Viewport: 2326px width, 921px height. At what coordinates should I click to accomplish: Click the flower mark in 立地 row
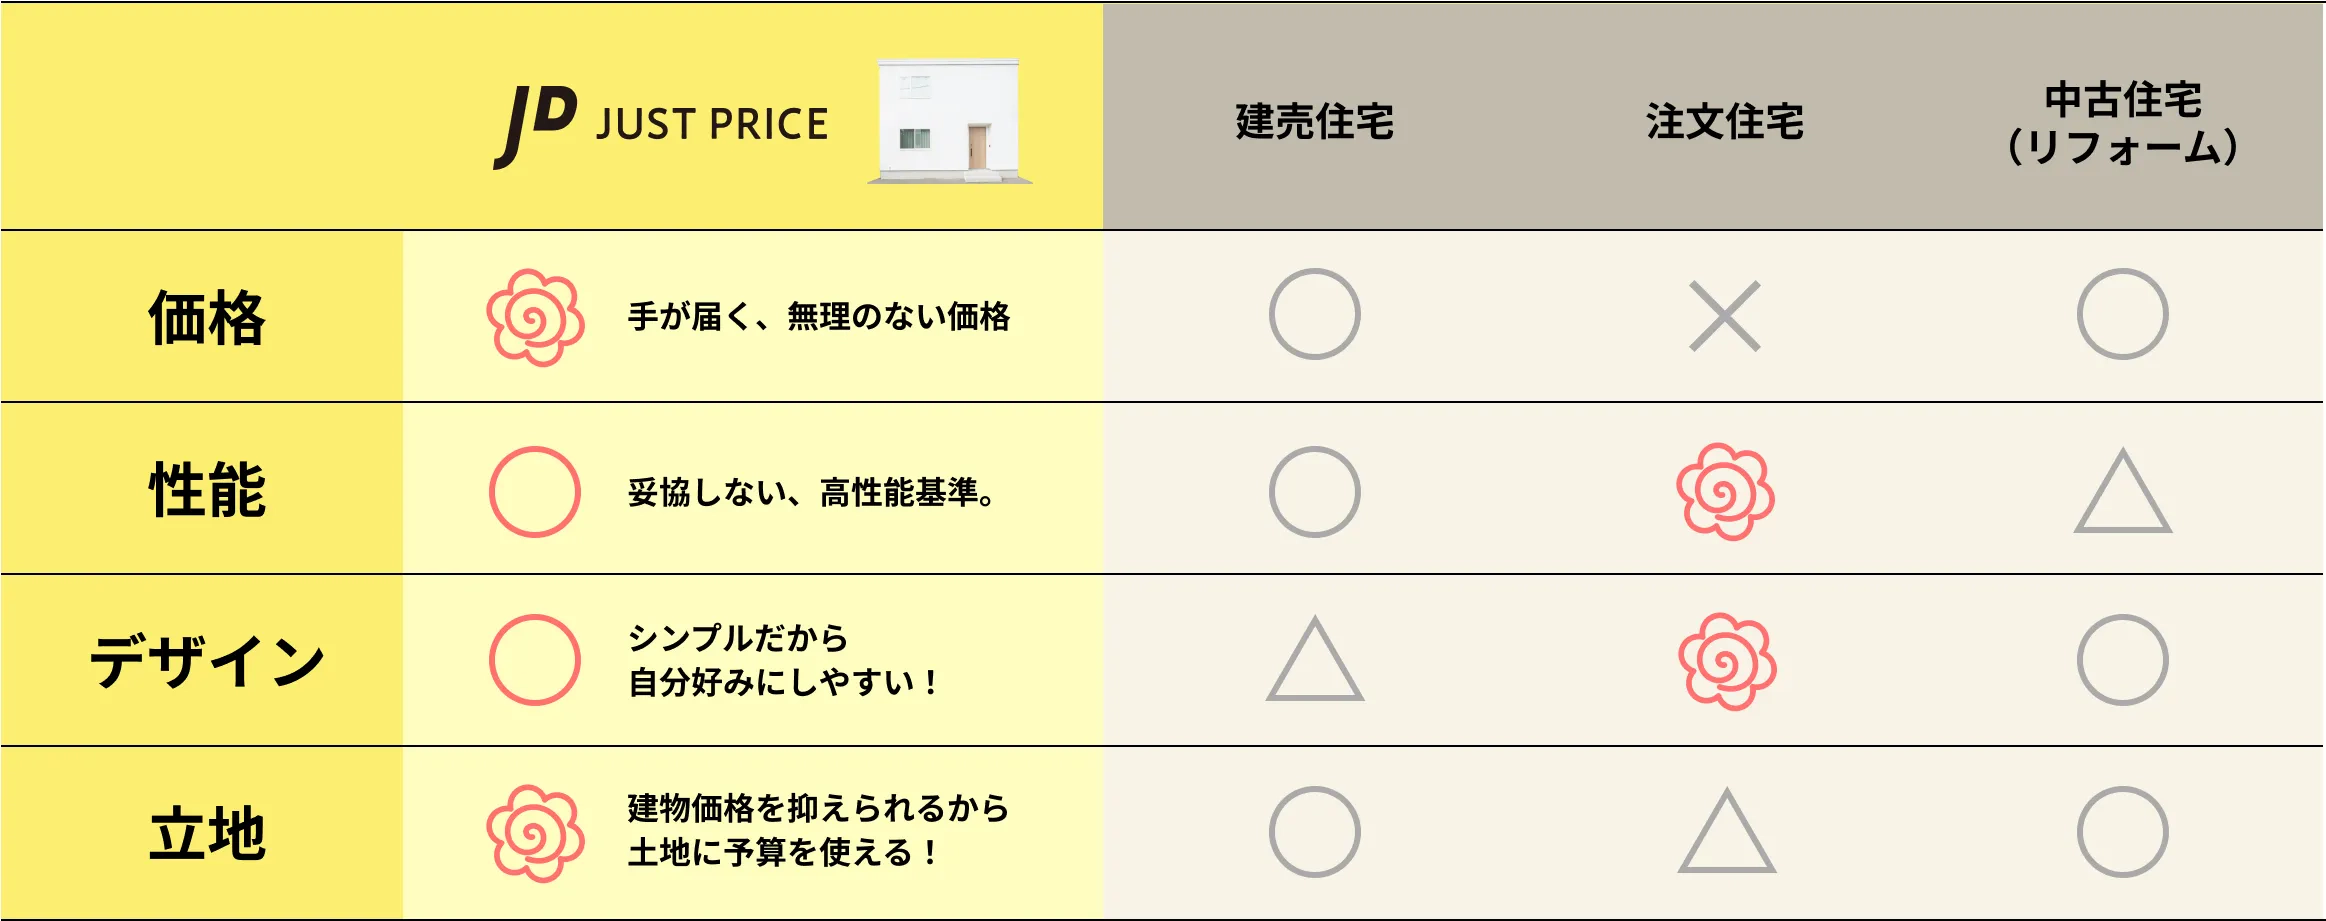[x=535, y=833]
